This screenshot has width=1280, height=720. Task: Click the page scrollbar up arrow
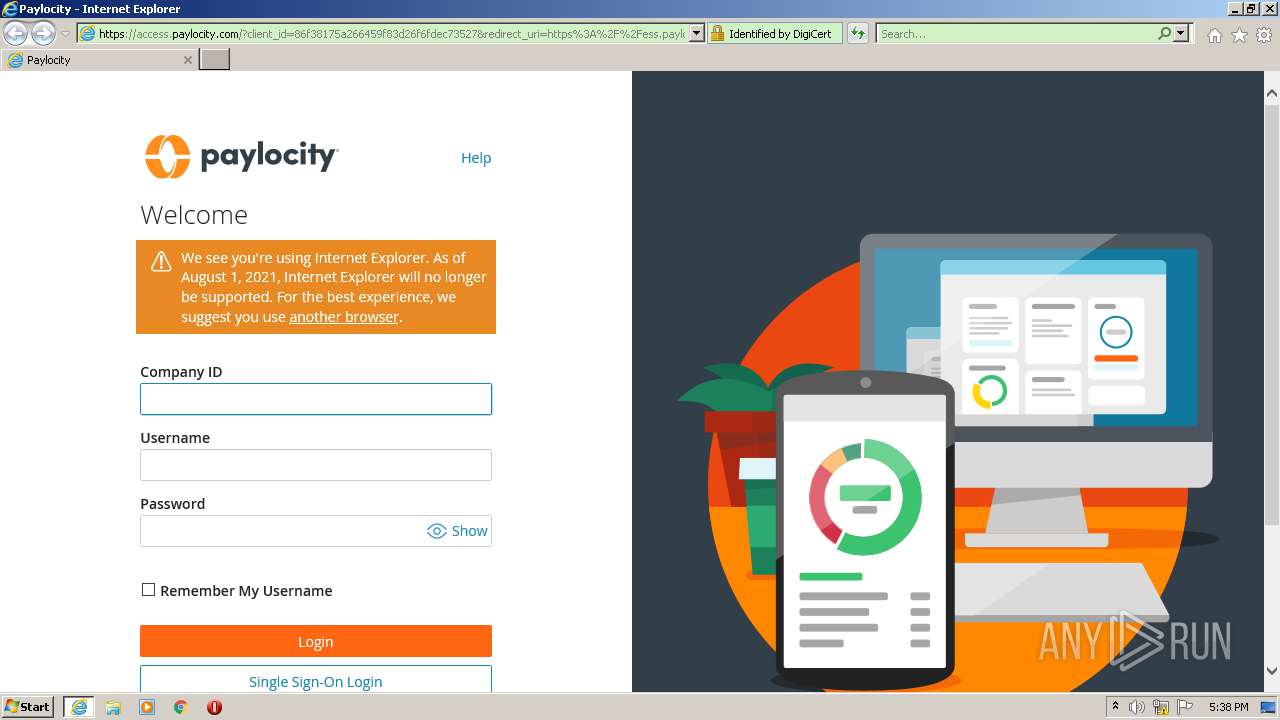[1272, 93]
